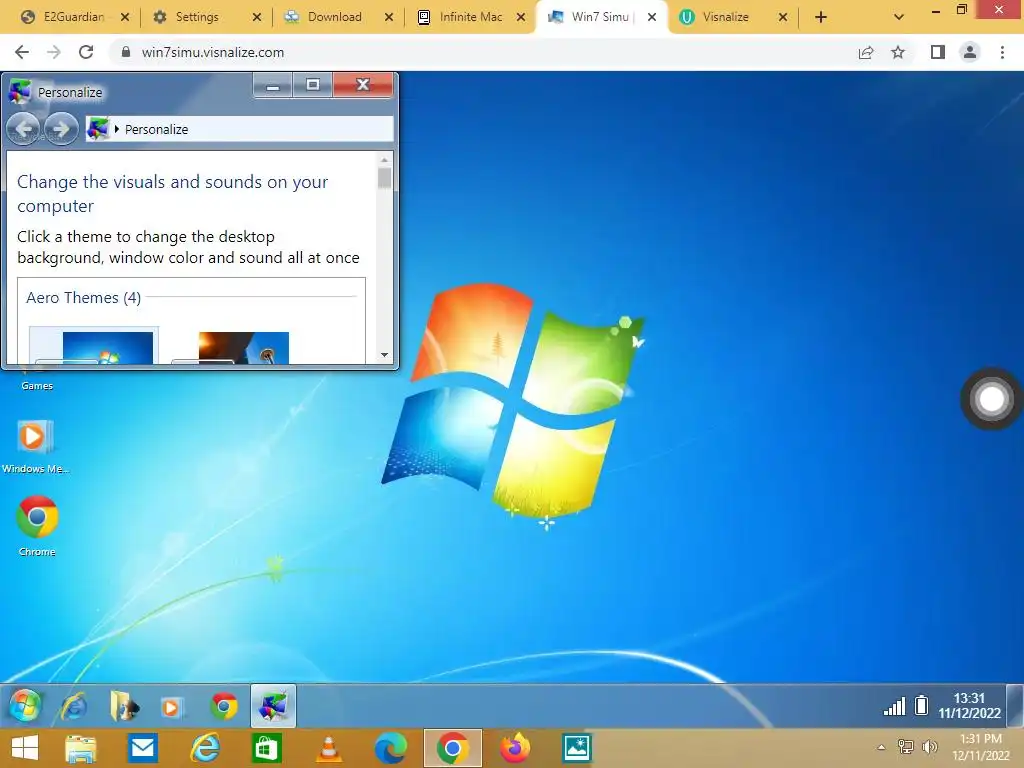Open File Explorer on host taskbar

[x=80, y=748]
